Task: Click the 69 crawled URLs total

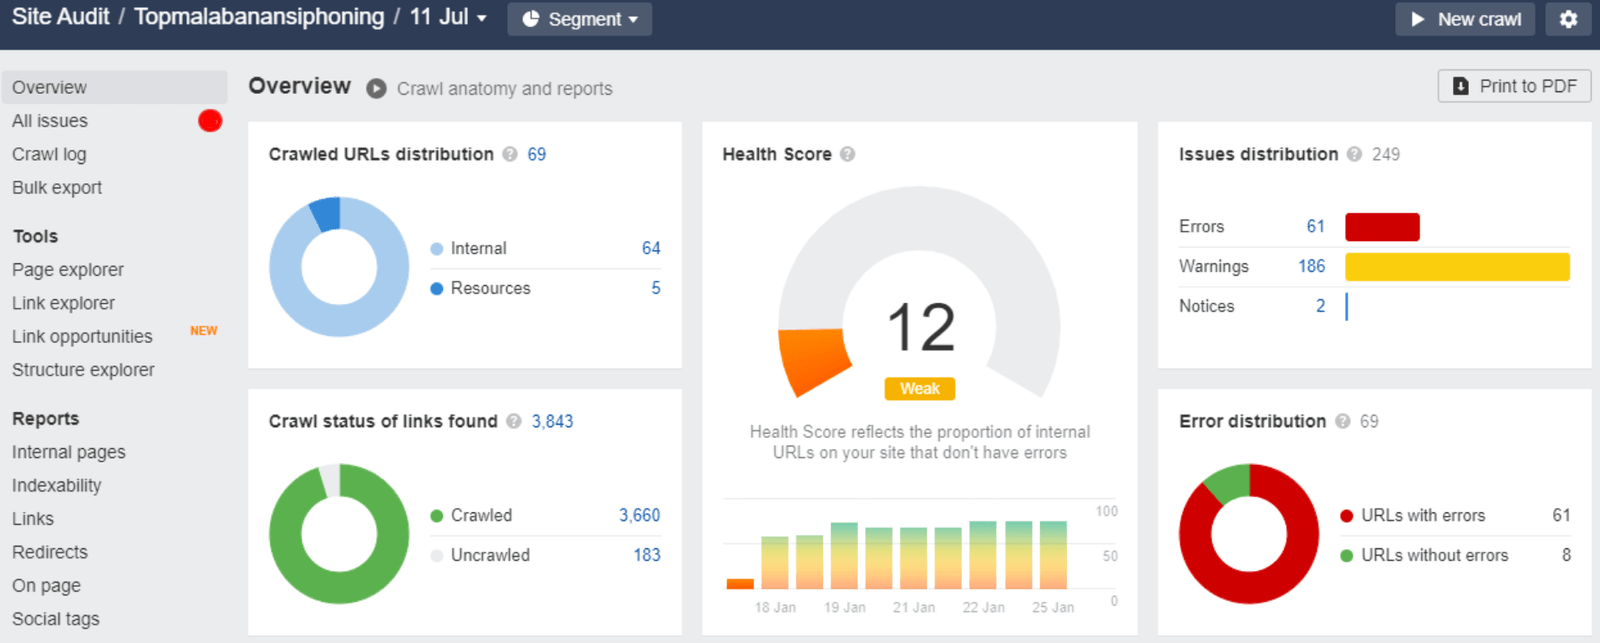Action: point(537,154)
